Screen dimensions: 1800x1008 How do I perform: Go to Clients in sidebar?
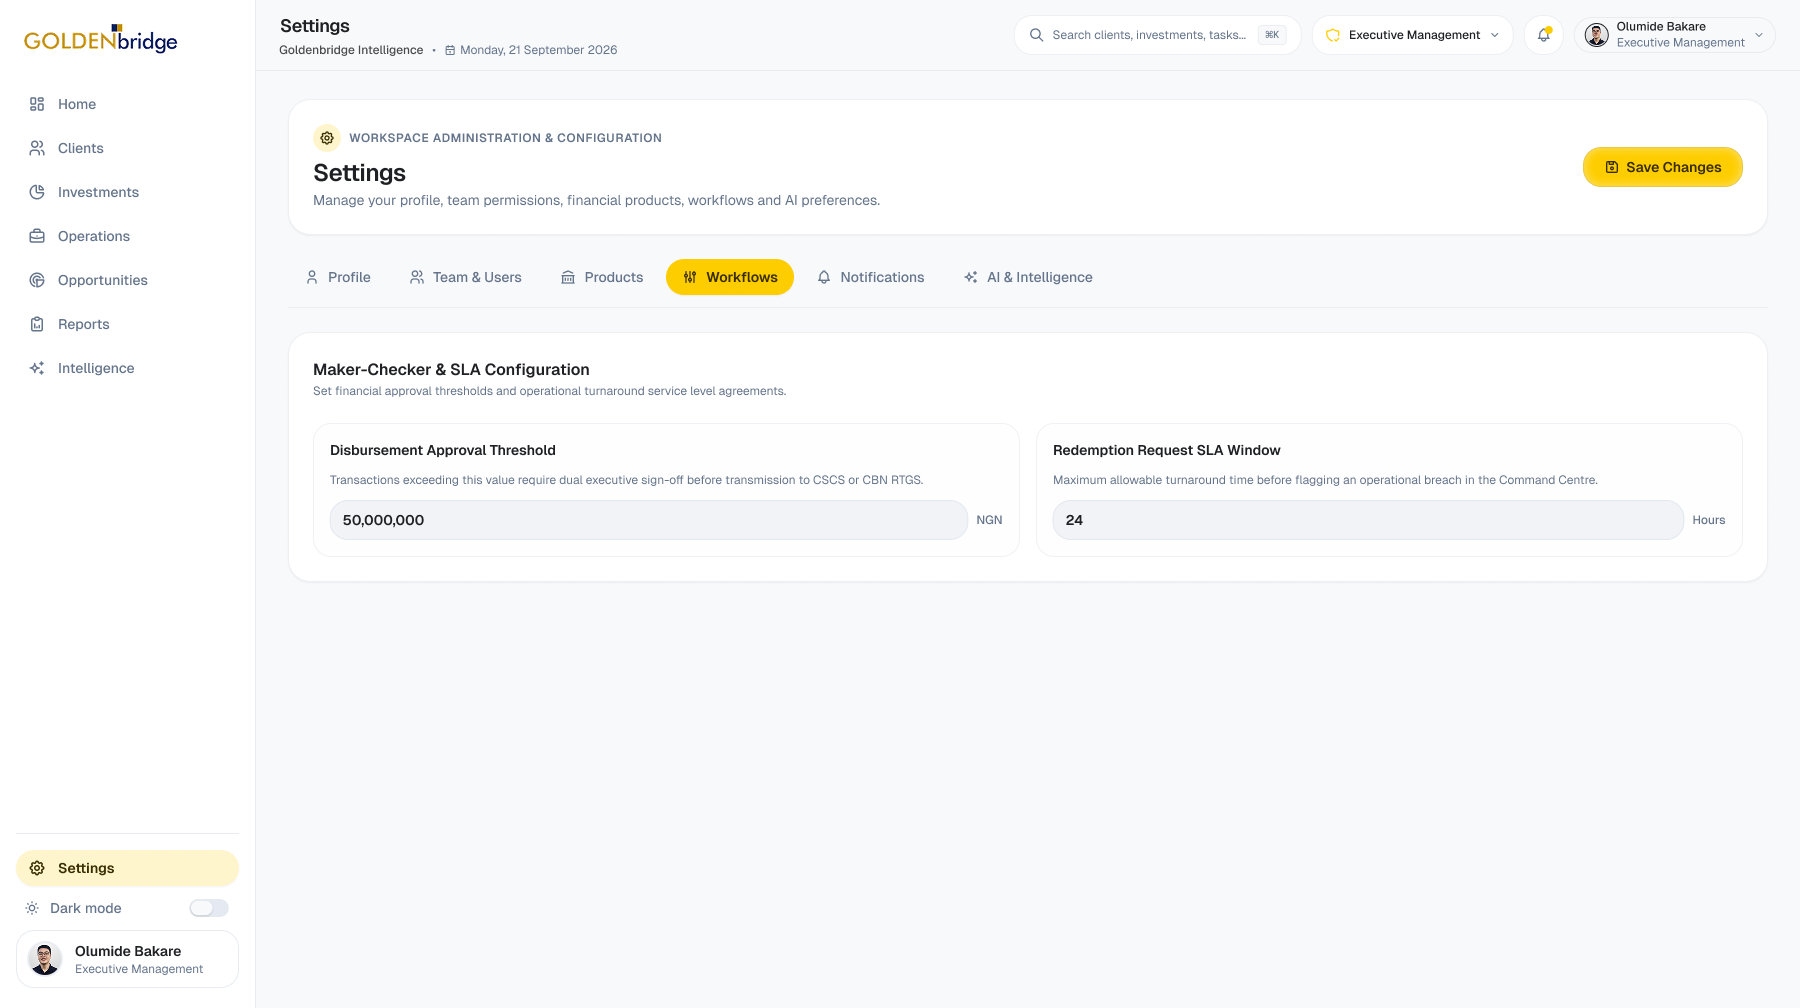(x=127, y=148)
